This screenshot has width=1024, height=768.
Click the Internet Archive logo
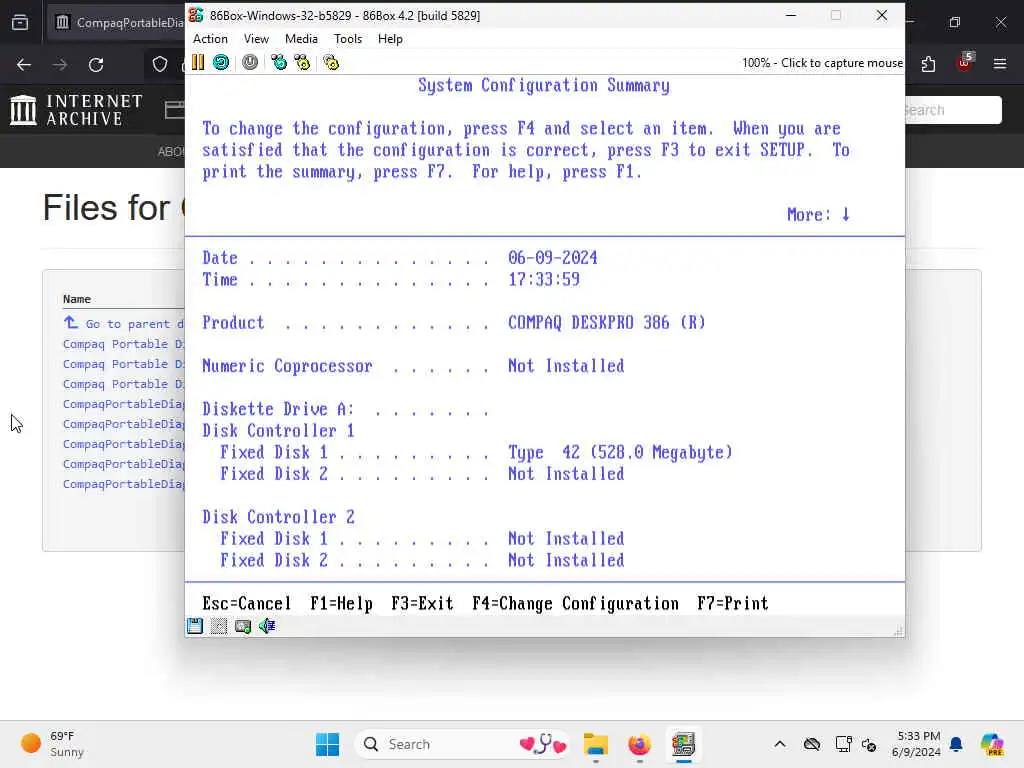click(77, 110)
